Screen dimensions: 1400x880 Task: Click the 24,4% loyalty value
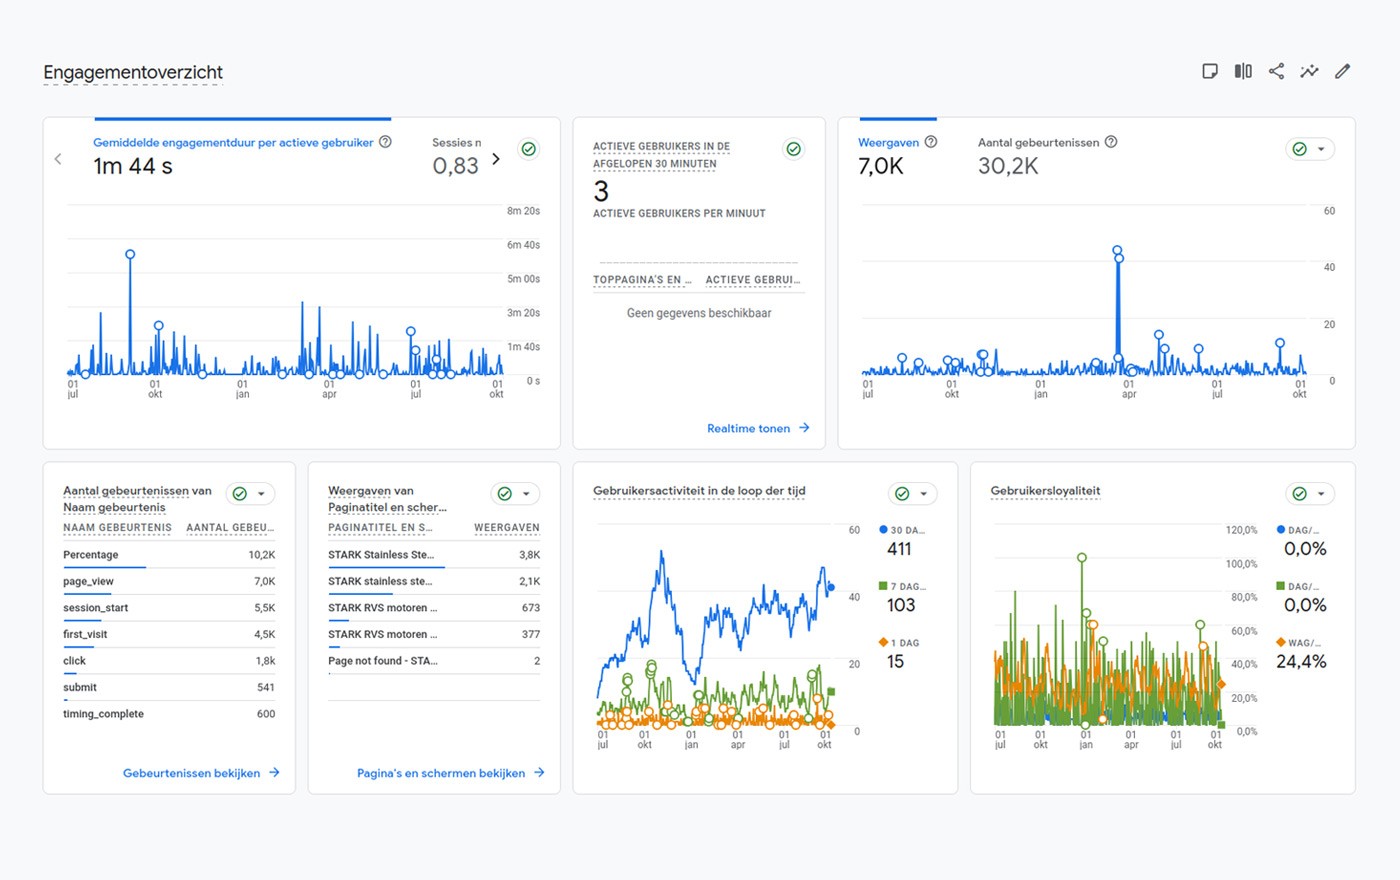click(1301, 662)
